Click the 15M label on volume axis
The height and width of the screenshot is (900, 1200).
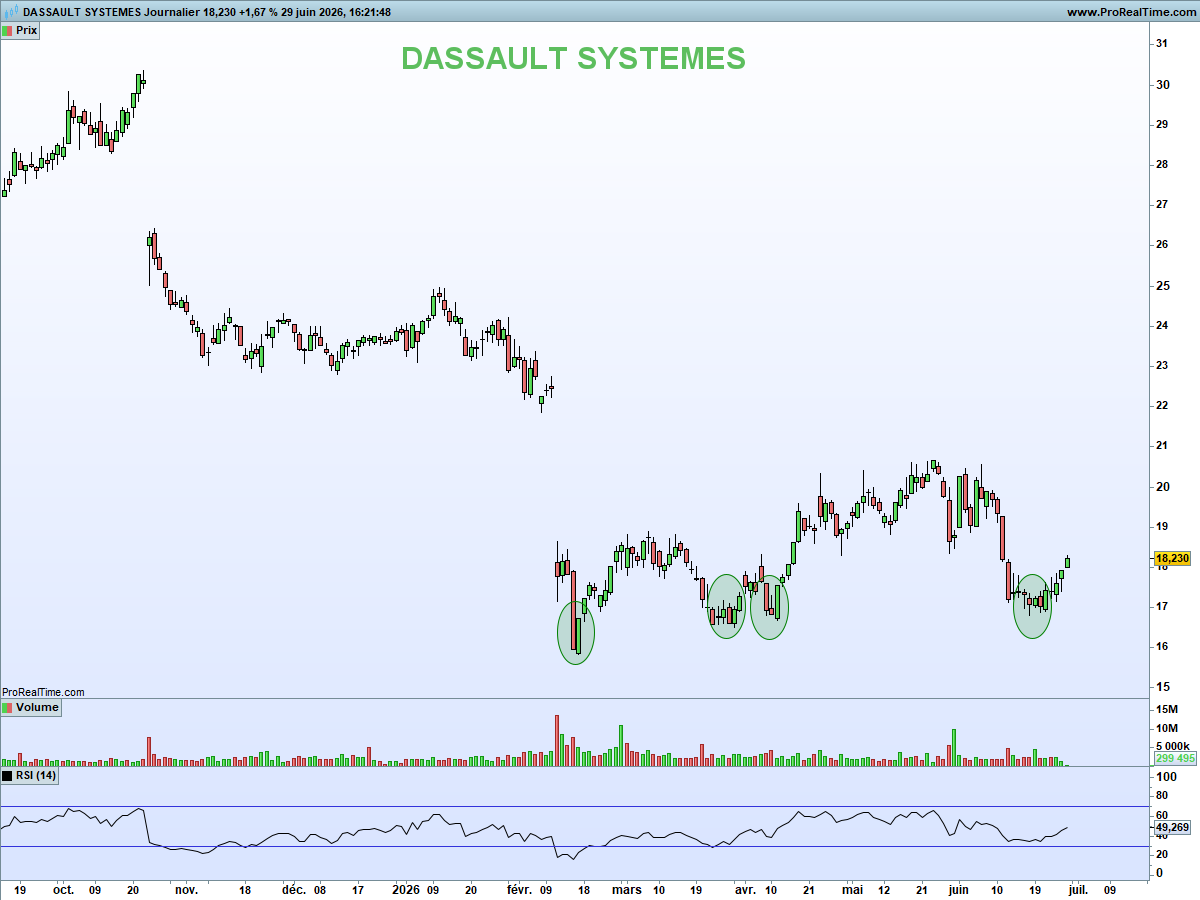pyautogui.click(x=1167, y=710)
